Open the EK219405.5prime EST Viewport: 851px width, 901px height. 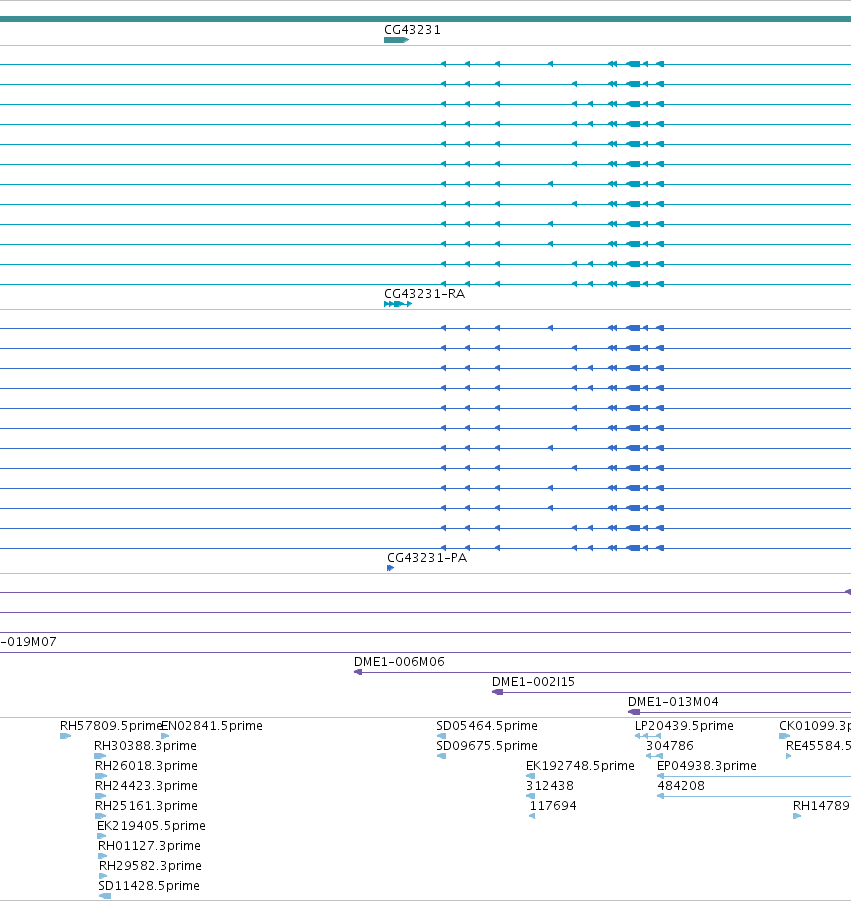point(151,826)
